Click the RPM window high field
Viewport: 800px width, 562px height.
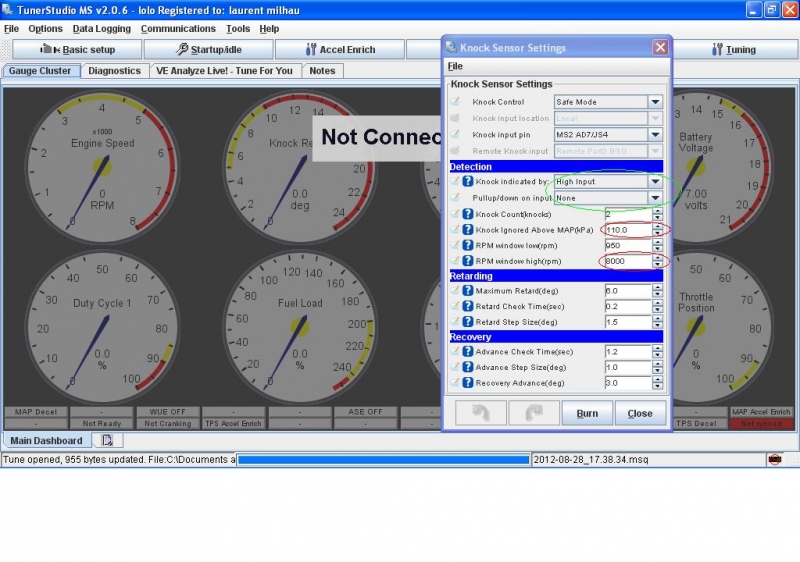[x=628, y=261]
